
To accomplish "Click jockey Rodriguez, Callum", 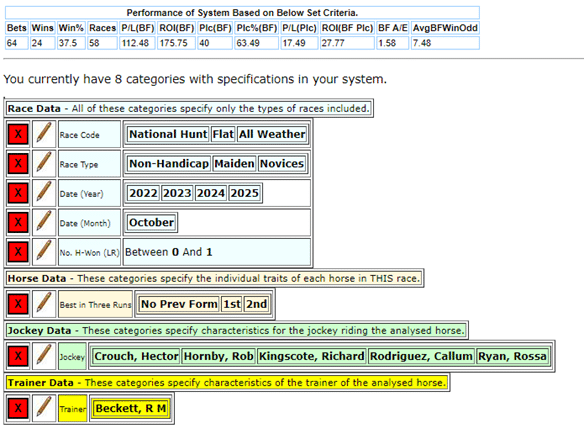I will [x=421, y=356].
